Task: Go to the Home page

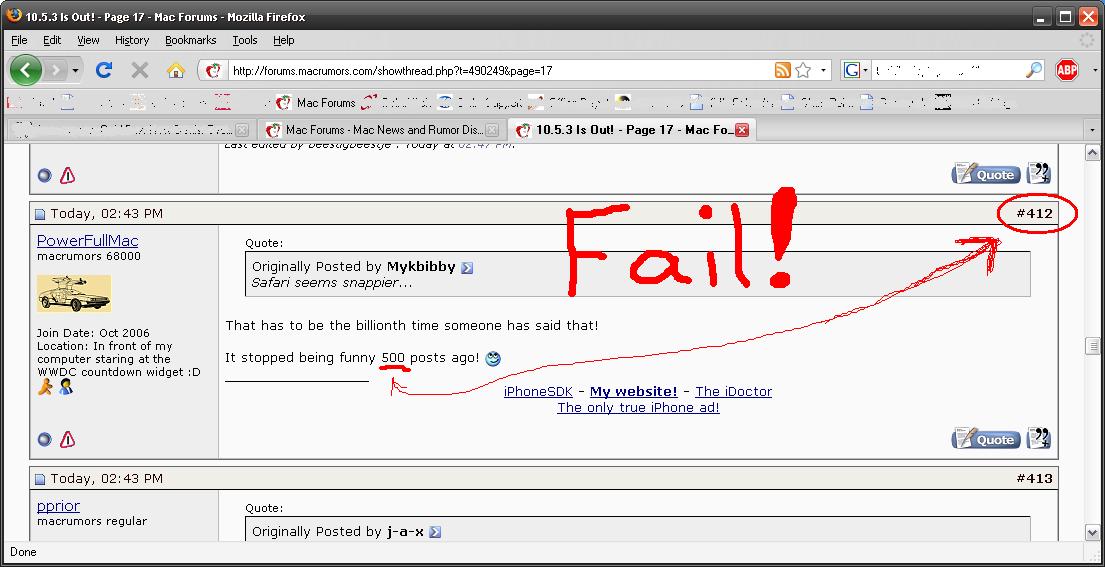Action: click(x=175, y=70)
